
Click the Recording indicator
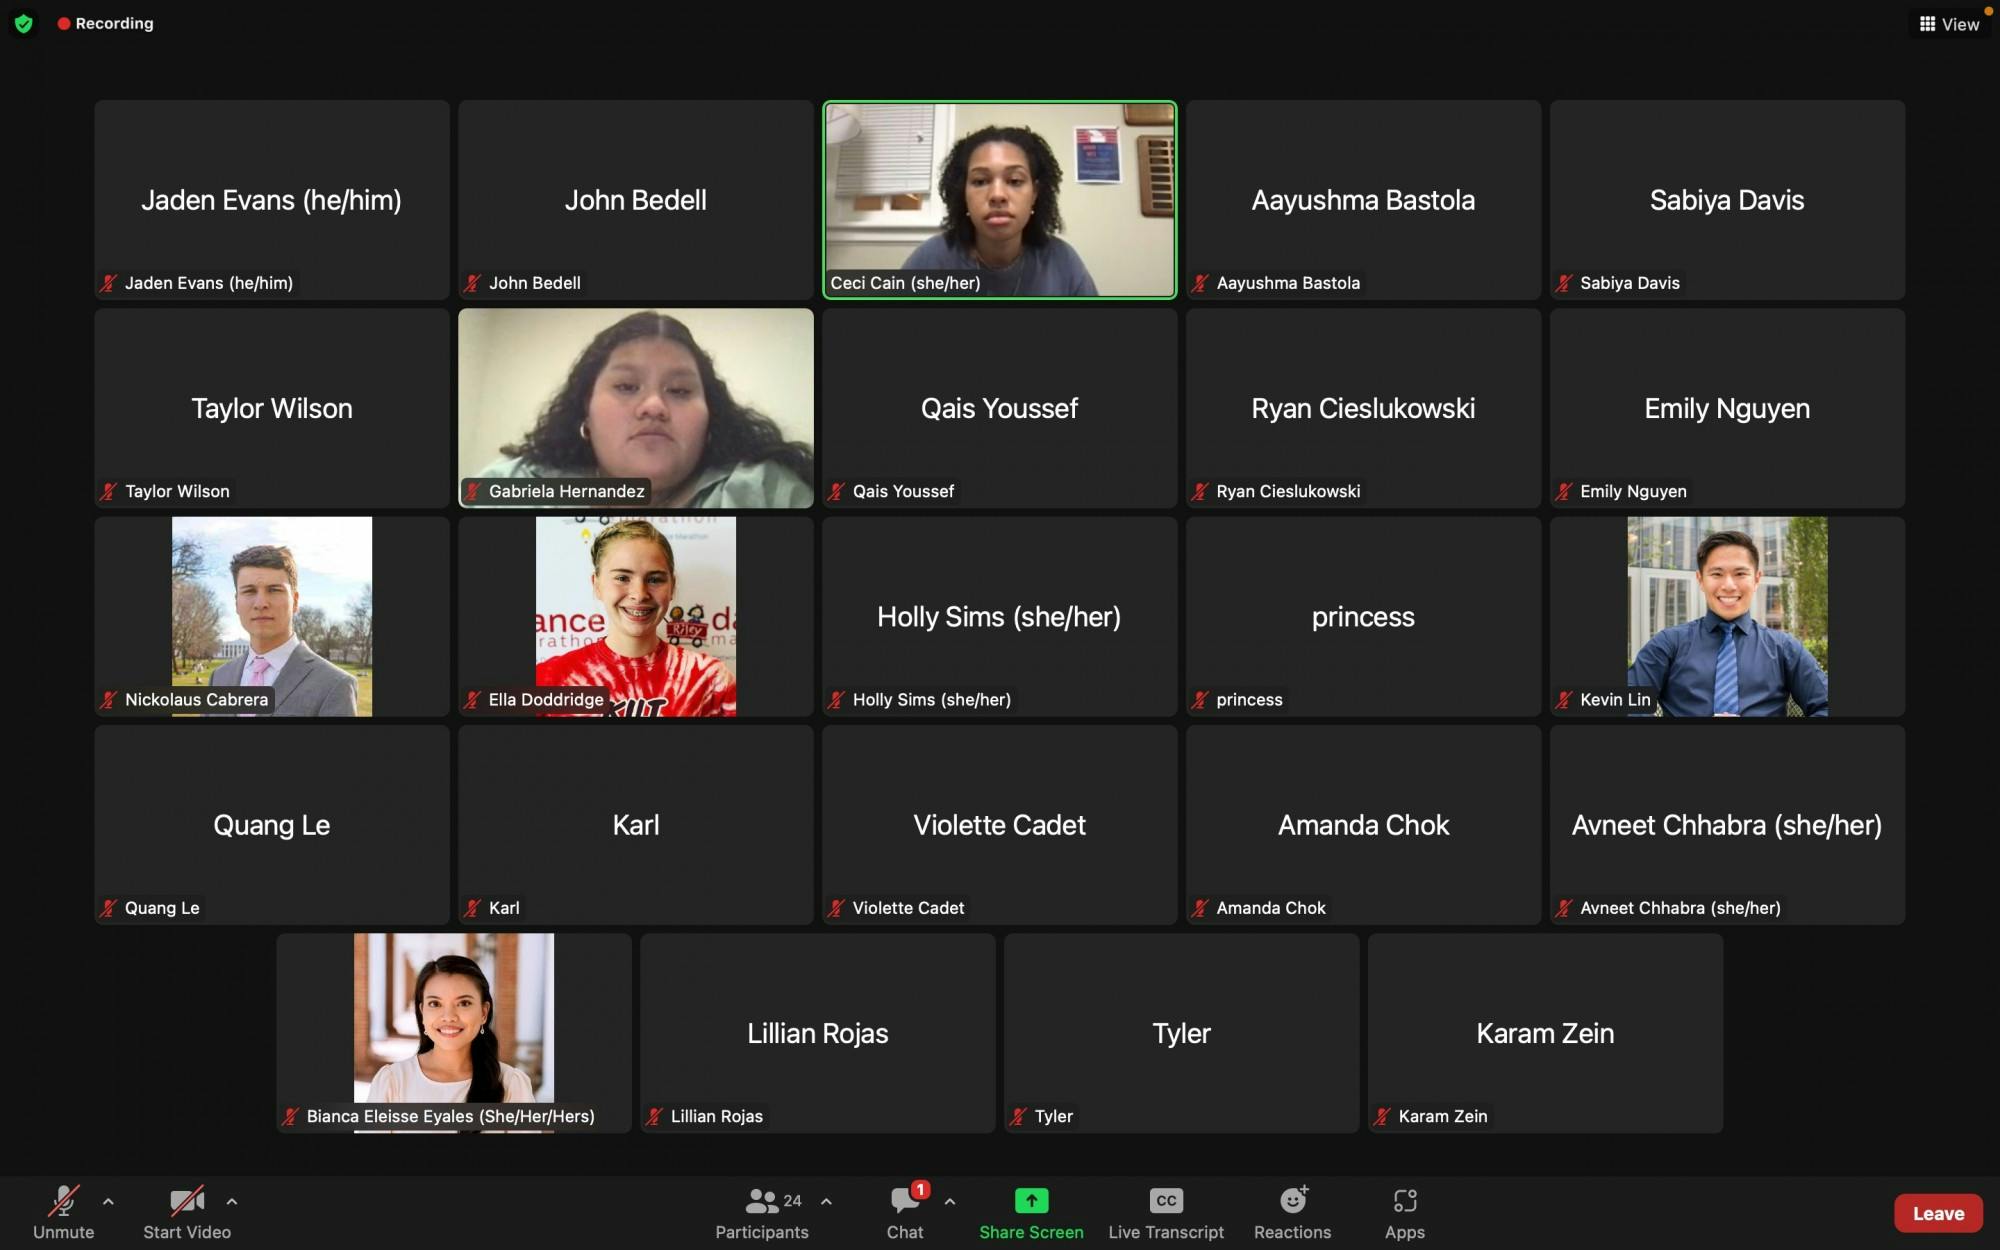(105, 23)
